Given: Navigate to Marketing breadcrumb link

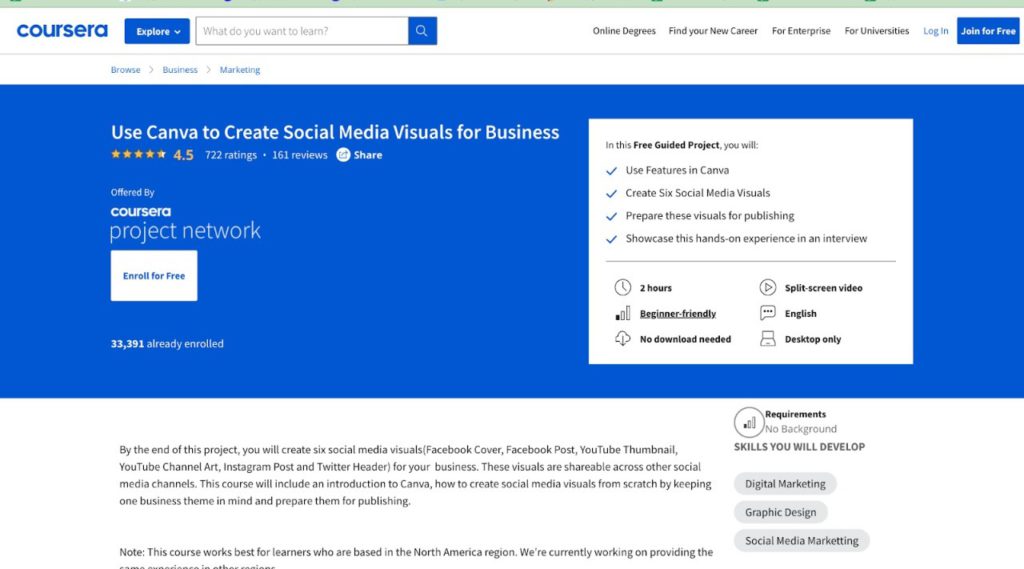Looking at the screenshot, I should (x=240, y=70).
